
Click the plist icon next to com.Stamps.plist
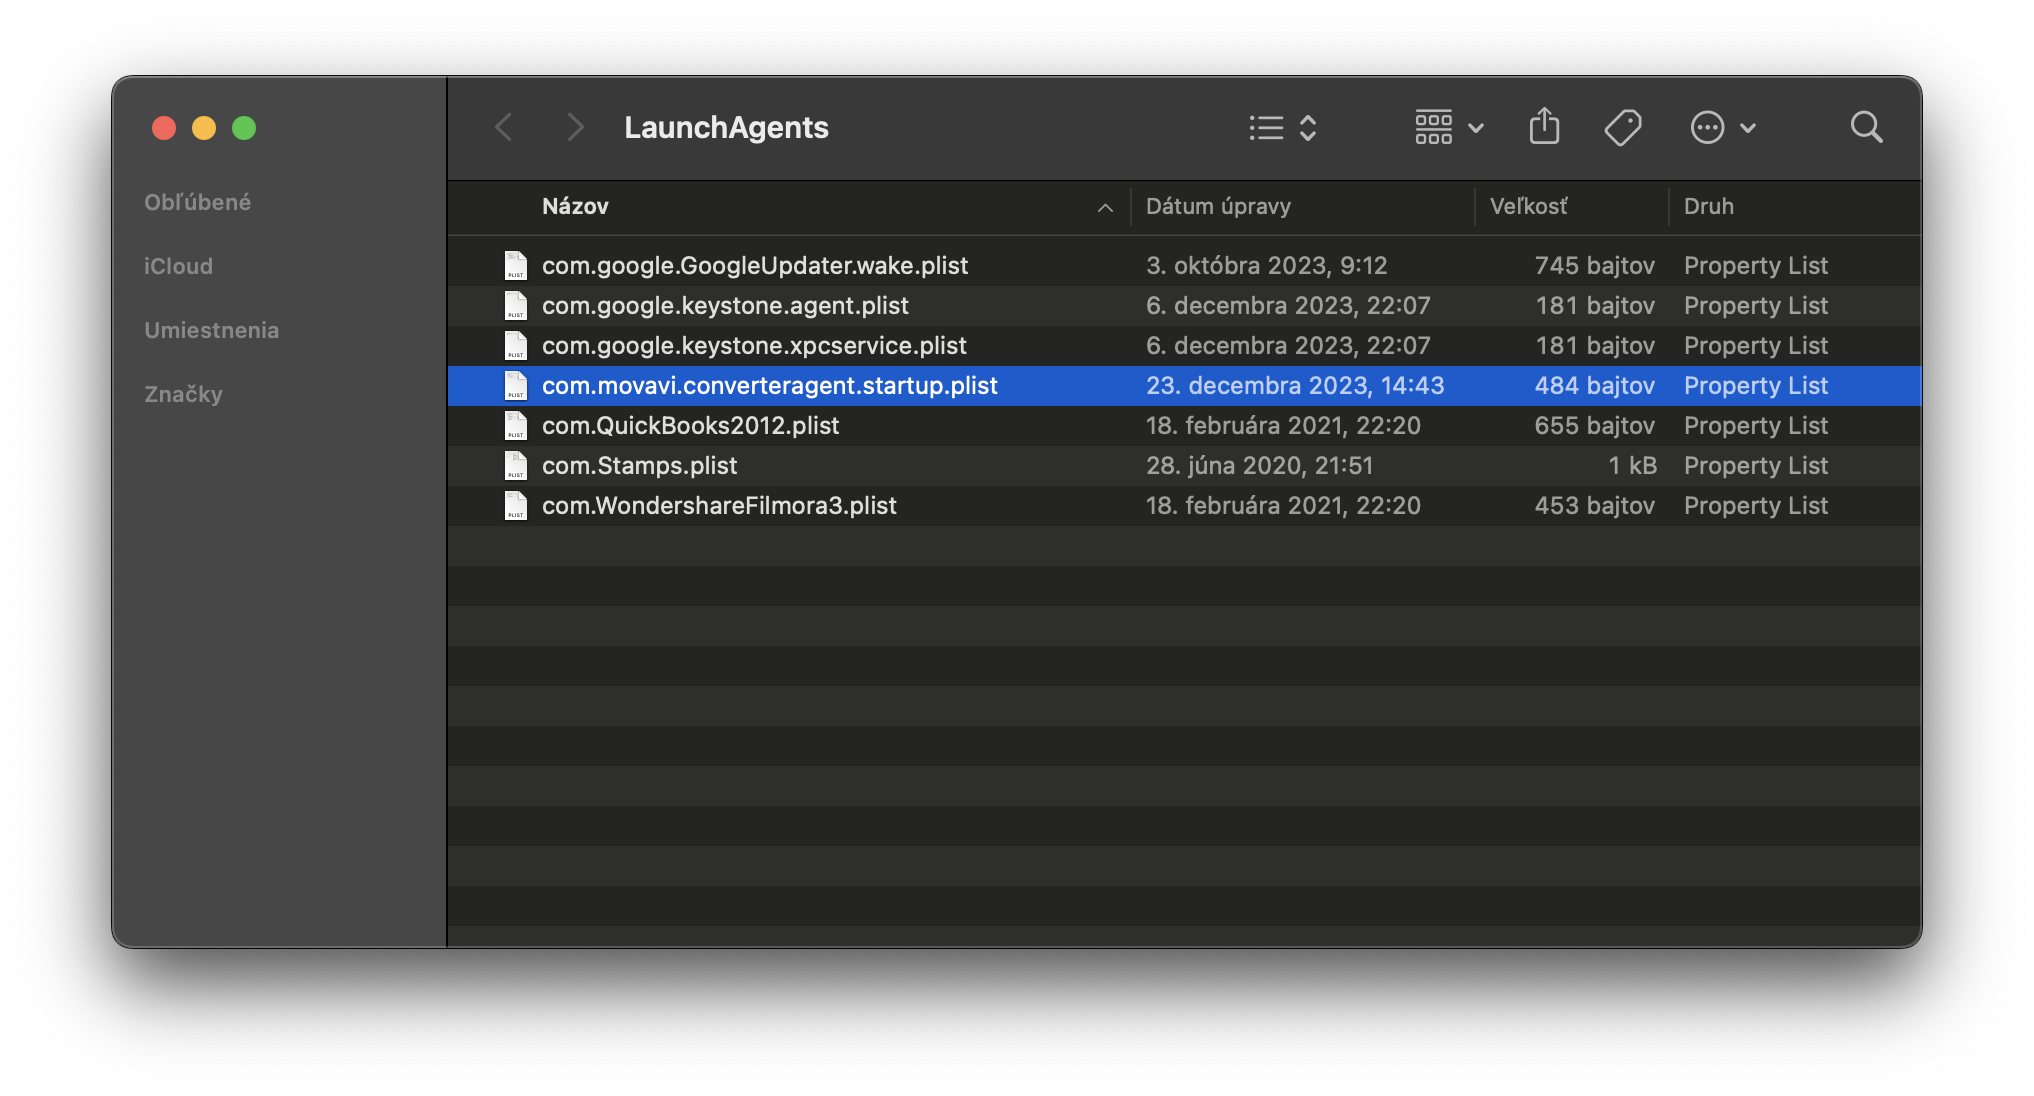point(516,465)
